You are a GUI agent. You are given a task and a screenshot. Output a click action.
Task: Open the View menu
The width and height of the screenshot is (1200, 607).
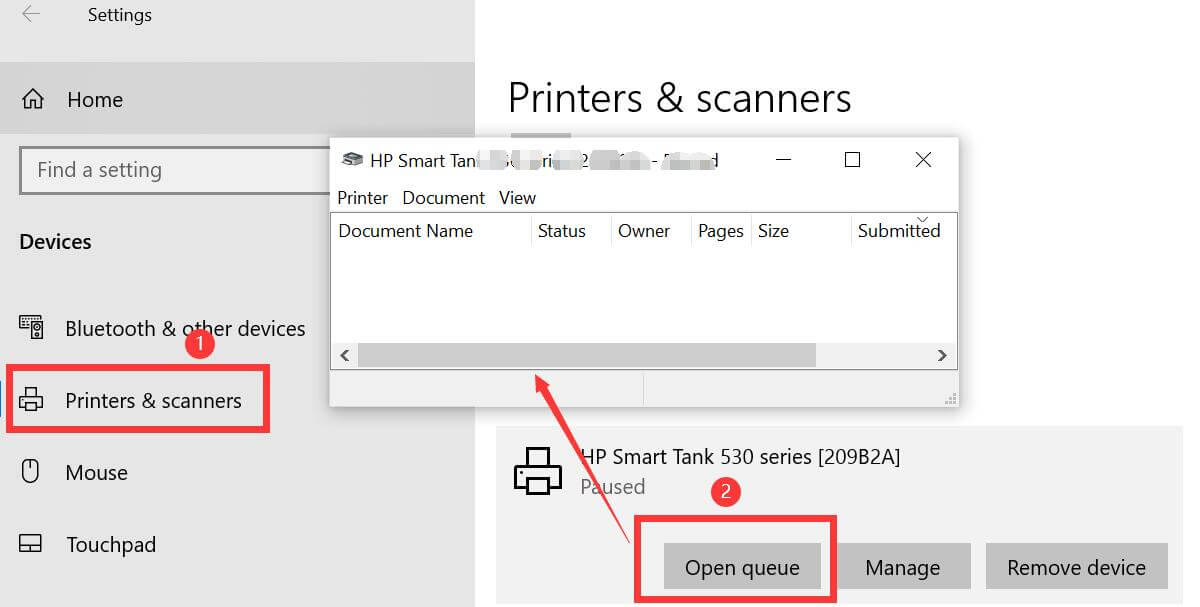(517, 197)
